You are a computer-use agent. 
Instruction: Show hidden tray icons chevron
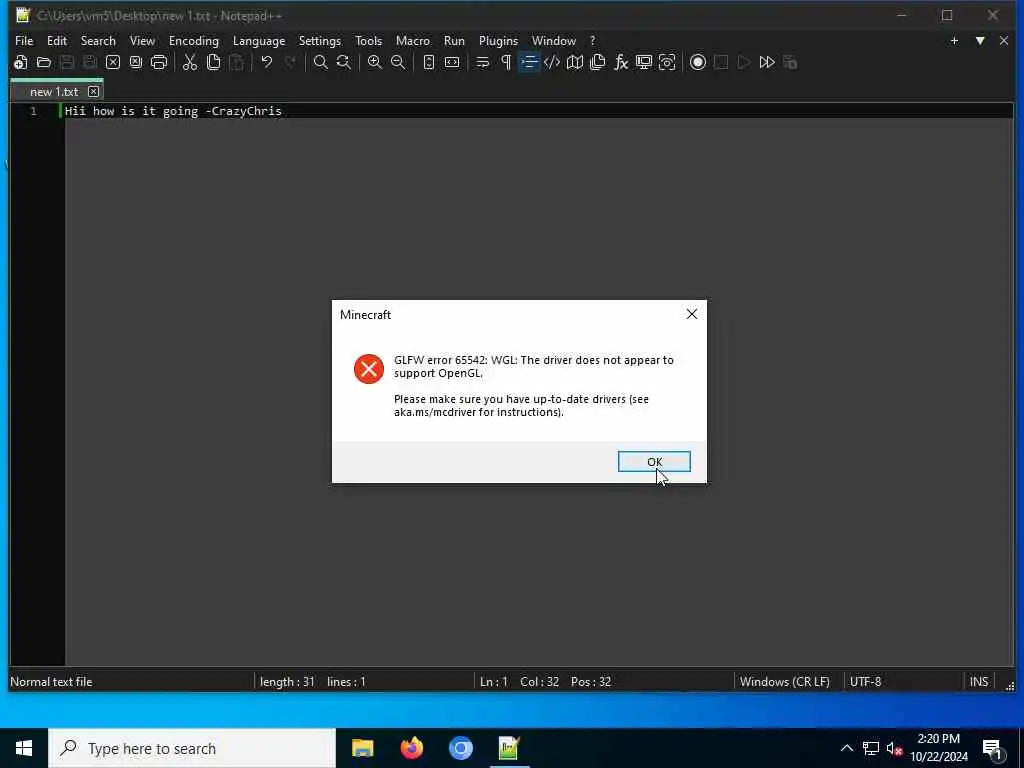pos(846,748)
